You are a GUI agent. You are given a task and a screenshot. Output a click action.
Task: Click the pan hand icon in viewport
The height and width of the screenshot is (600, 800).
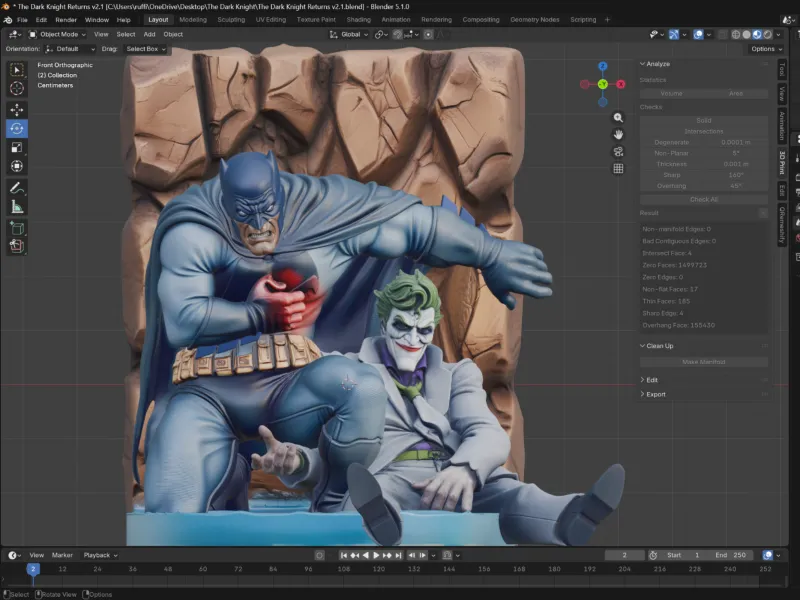(618, 135)
